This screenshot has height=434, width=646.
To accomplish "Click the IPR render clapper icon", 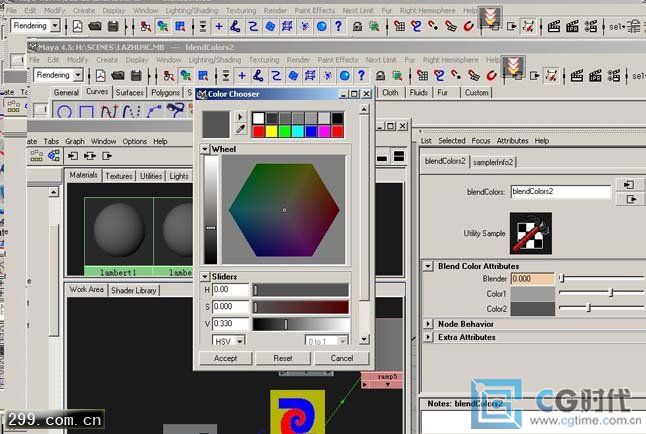I will pos(595,76).
